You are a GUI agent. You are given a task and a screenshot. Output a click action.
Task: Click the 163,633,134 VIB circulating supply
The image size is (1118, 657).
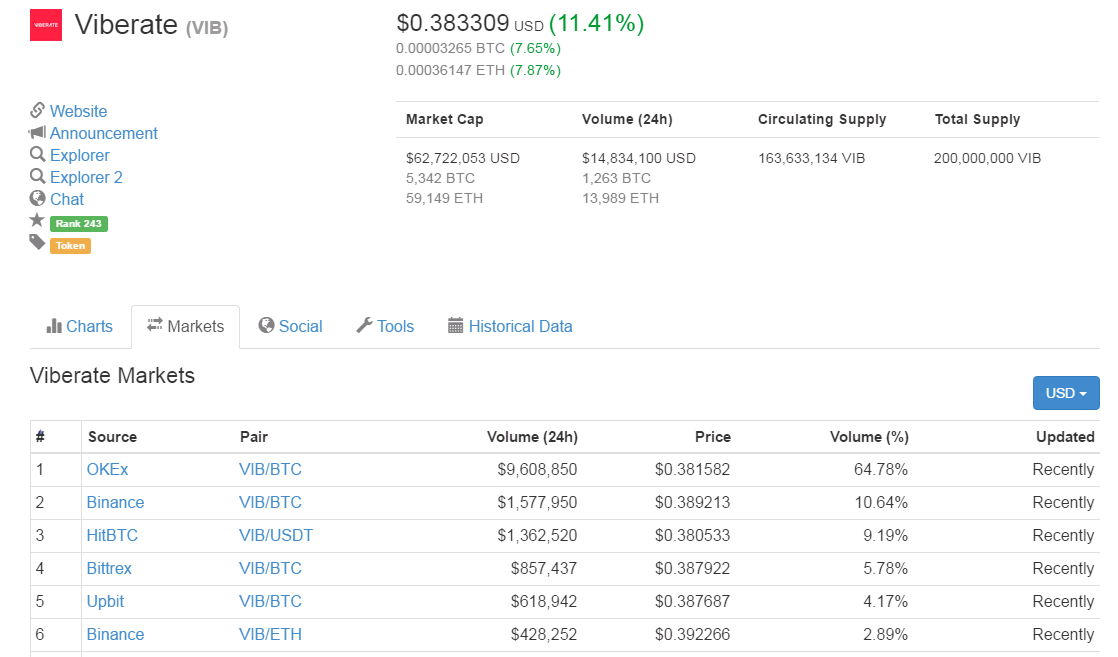click(811, 158)
